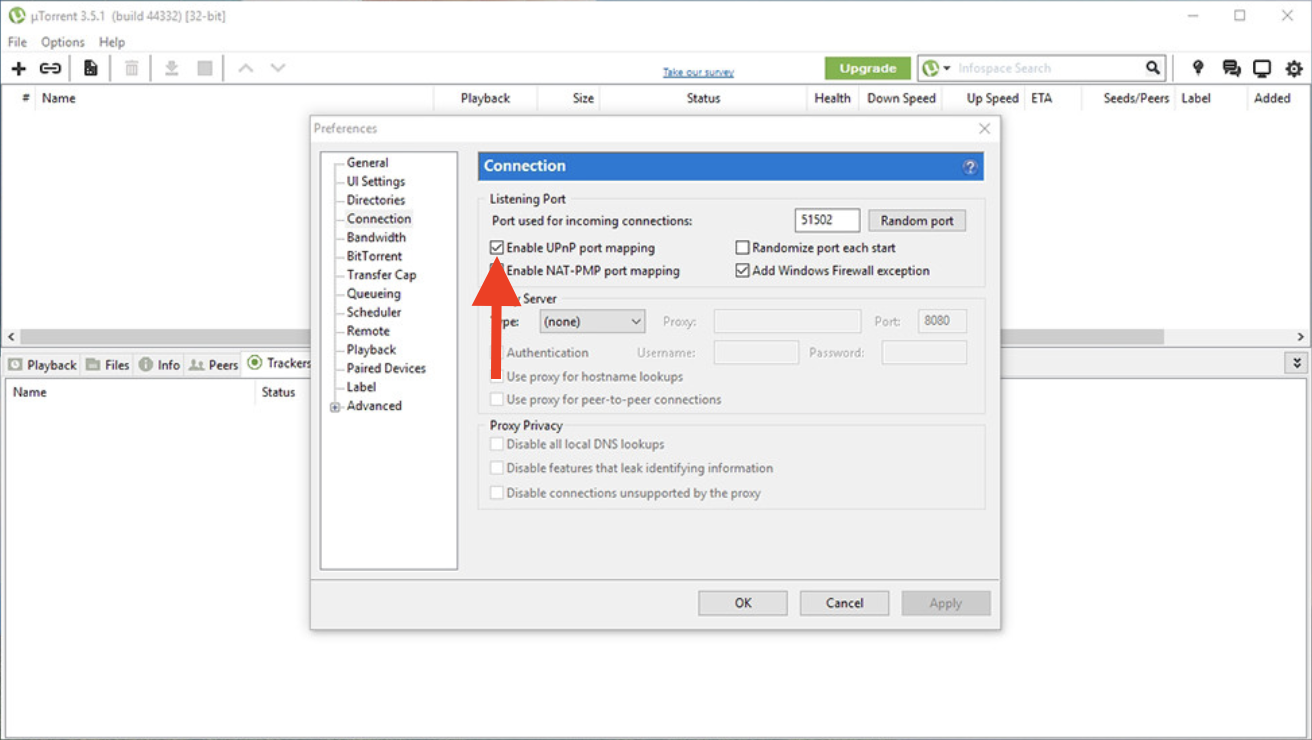Sort by the Up Speed column header

coord(992,98)
